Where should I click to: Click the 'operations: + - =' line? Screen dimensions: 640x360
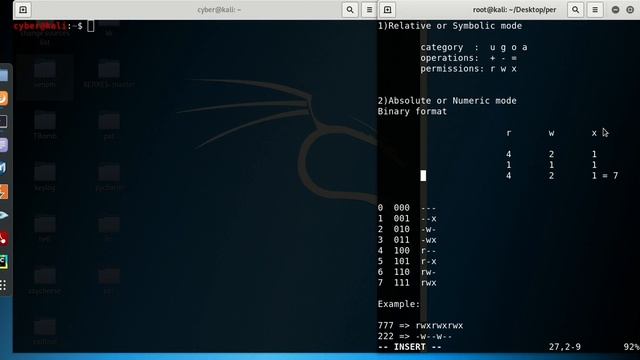469,58
